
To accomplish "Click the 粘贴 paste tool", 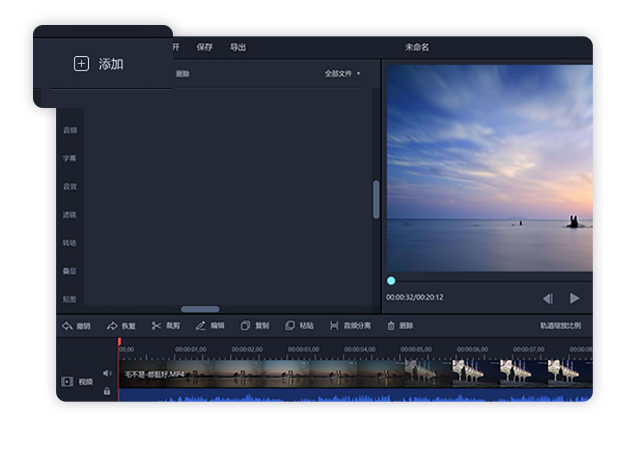I will tap(299, 326).
